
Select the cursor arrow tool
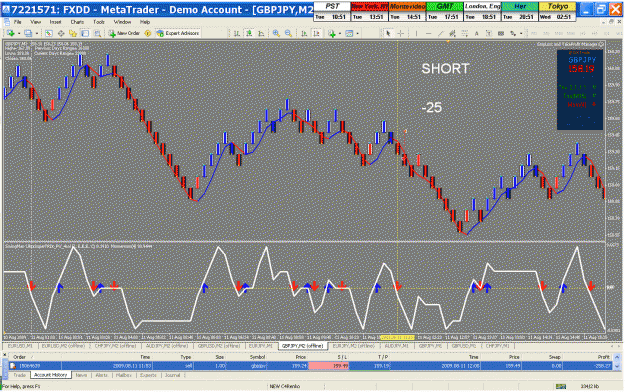point(388,33)
